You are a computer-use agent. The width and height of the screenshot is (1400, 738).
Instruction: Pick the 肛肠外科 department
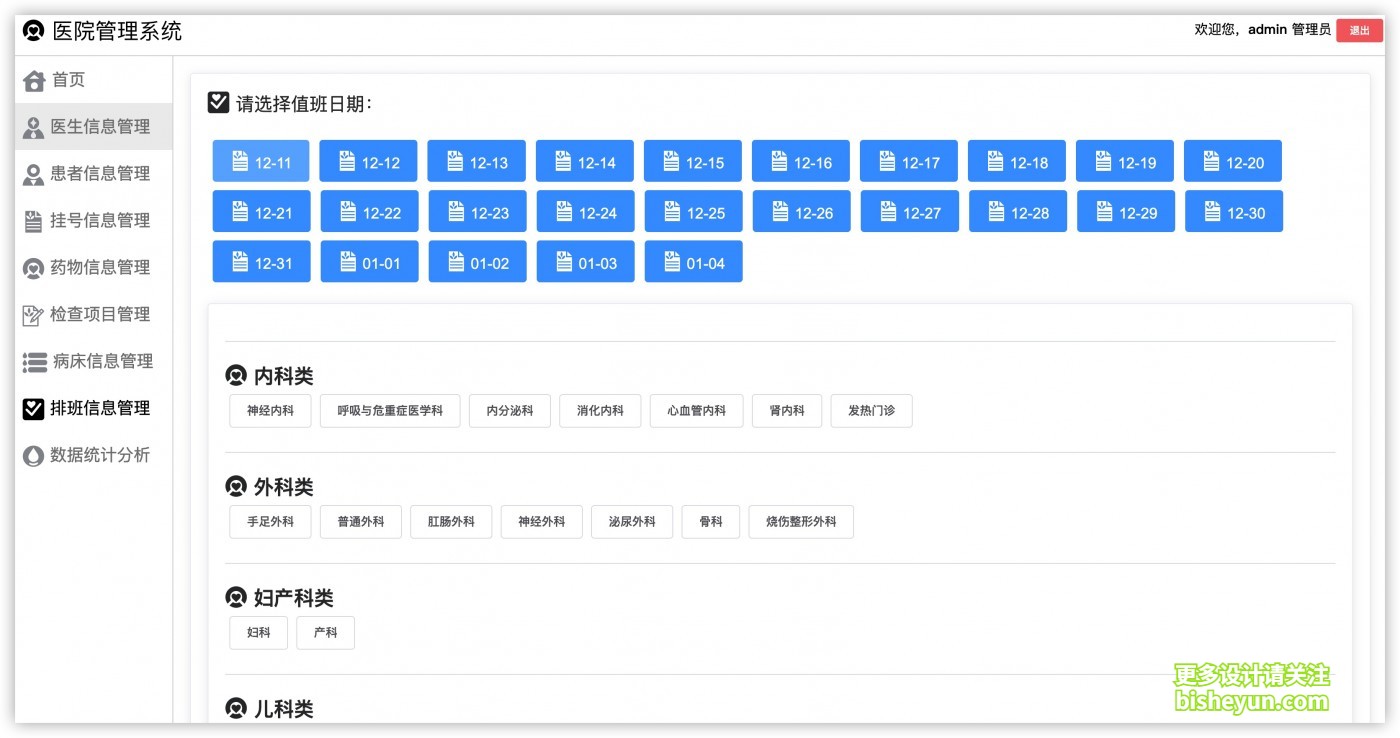pyautogui.click(x=451, y=522)
